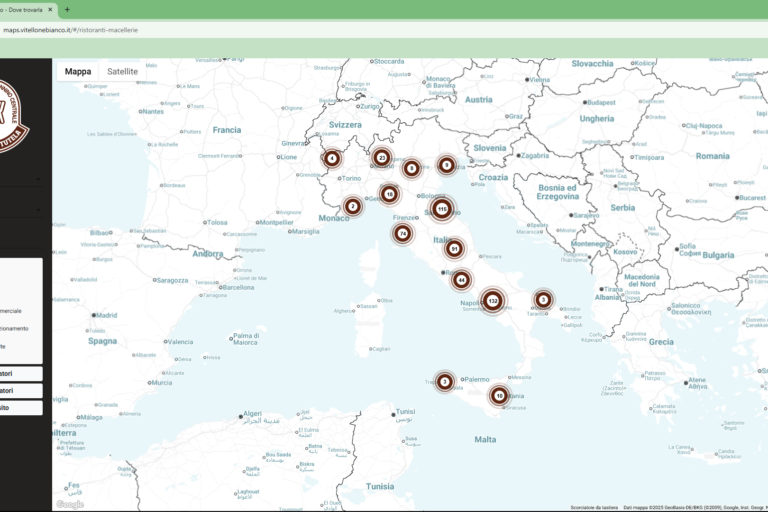Open the 'Scorciatoie da tastiera' link

click(x=593, y=508)
